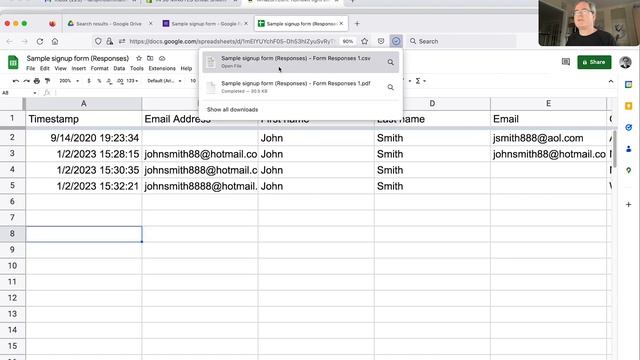Screen dimensions: 640x360
Task: Show PDF download in folder
Action: pos(391,87)
